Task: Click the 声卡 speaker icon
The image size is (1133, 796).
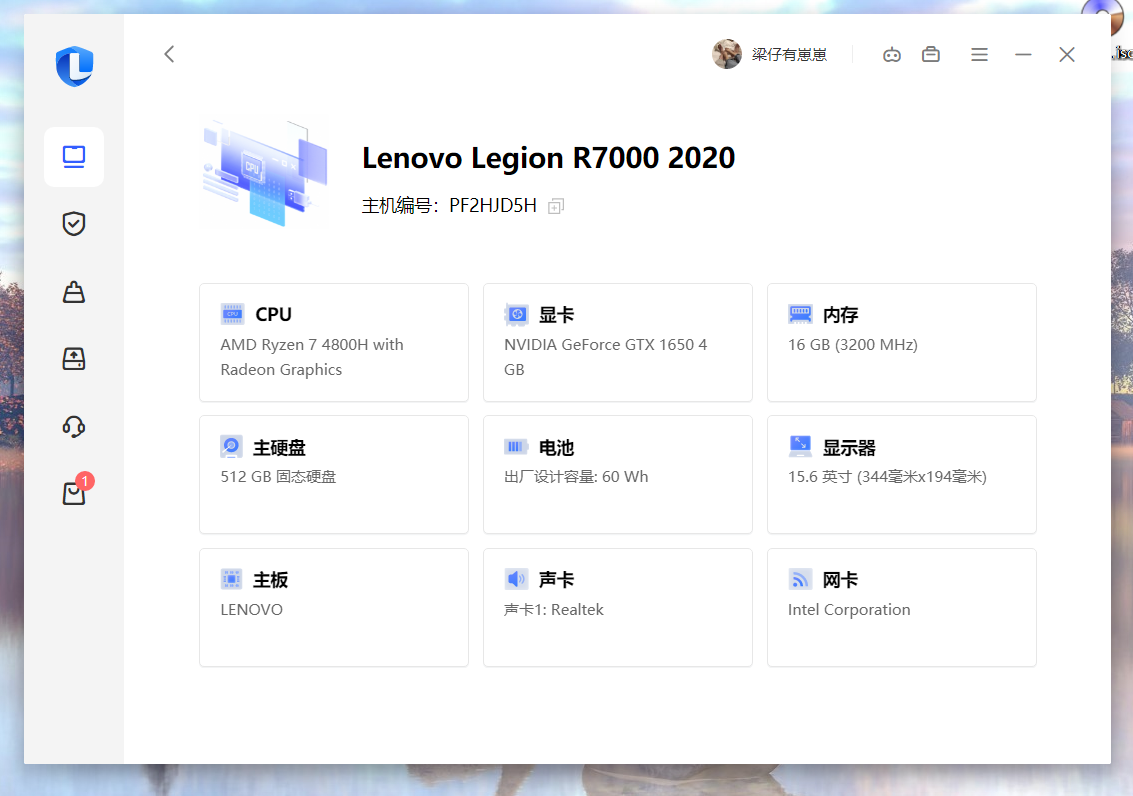Action: pyautogui.click(x=516, y=579)
